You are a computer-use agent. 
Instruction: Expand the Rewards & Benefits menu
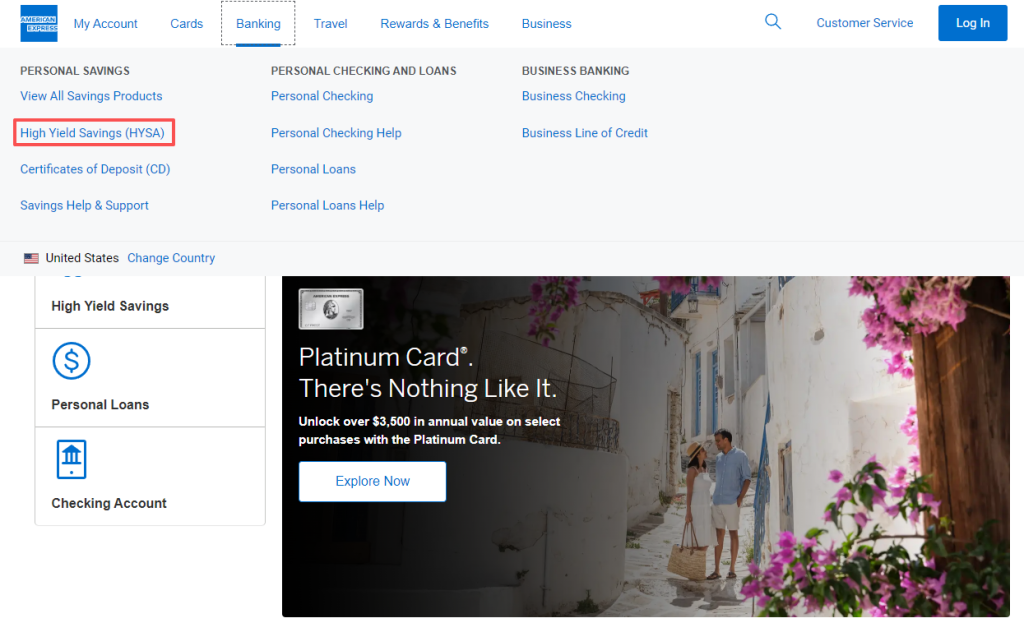coord(435,23)
